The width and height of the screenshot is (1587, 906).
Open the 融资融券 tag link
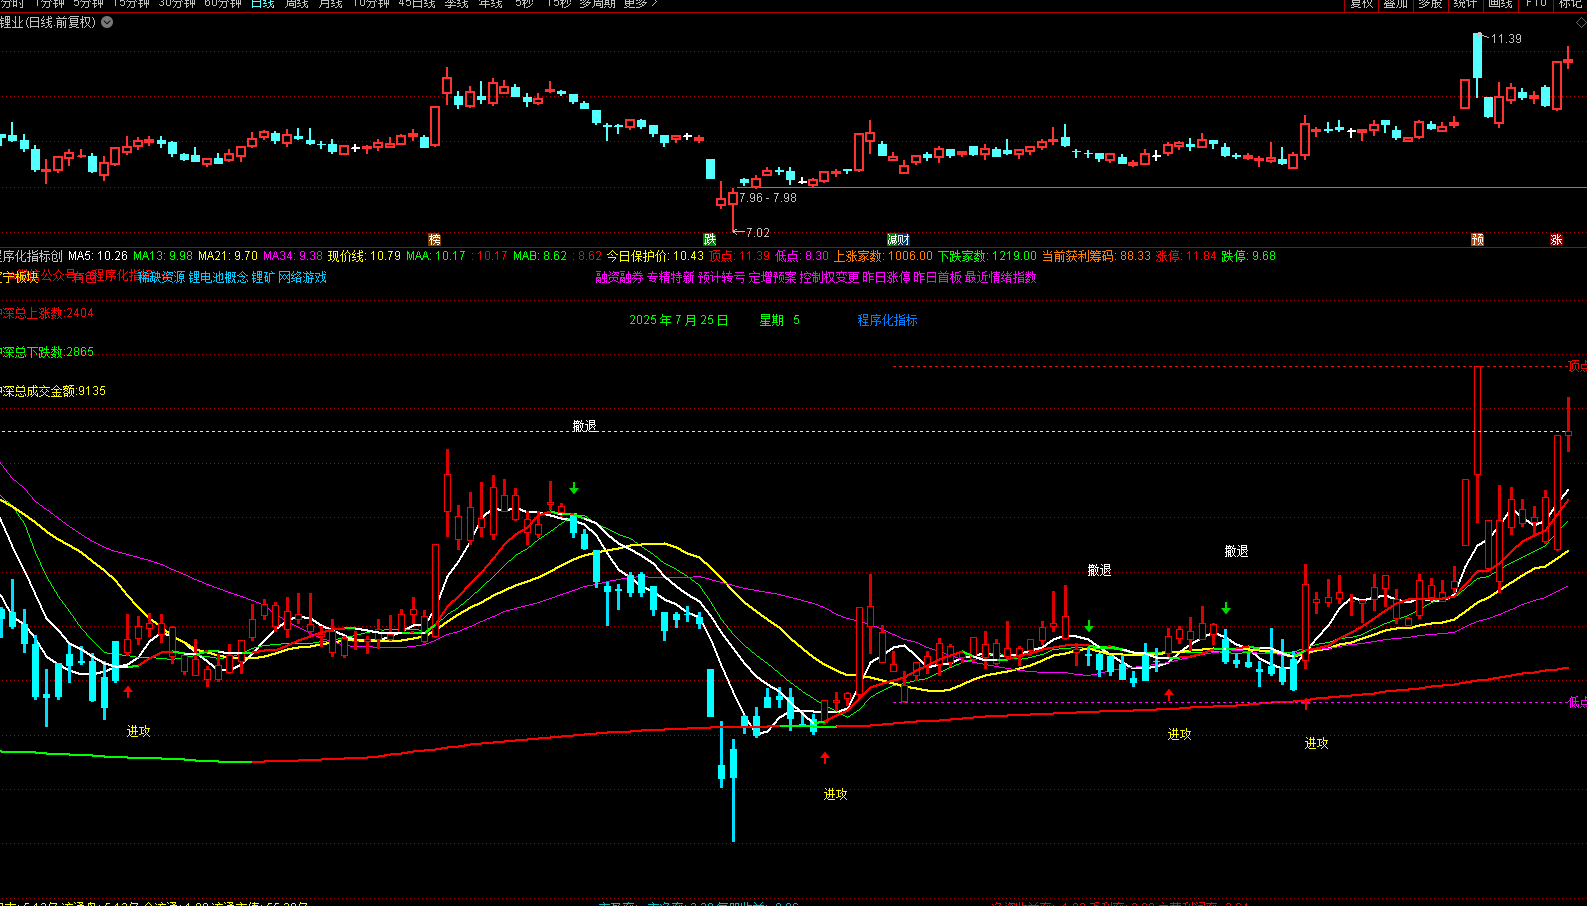(619, 277)
